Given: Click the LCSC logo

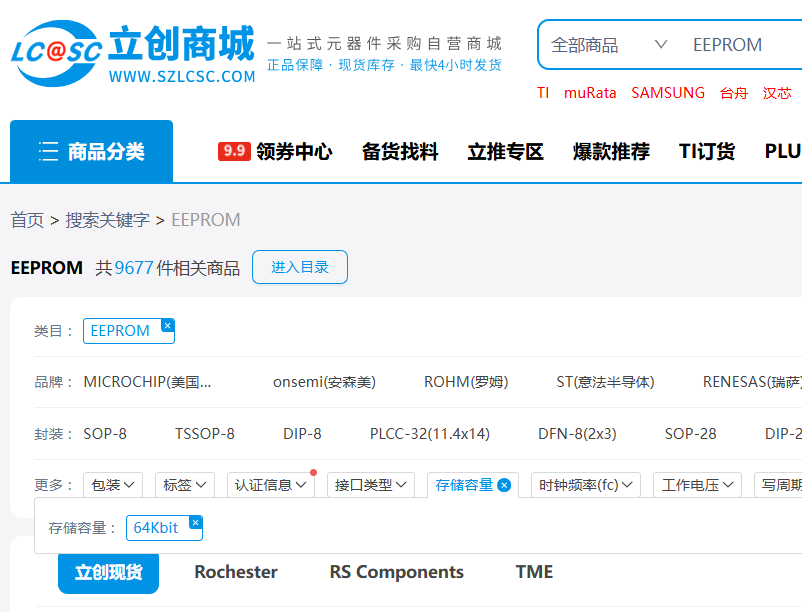Looking at the screenshot, I should click(x=133, y=54).
